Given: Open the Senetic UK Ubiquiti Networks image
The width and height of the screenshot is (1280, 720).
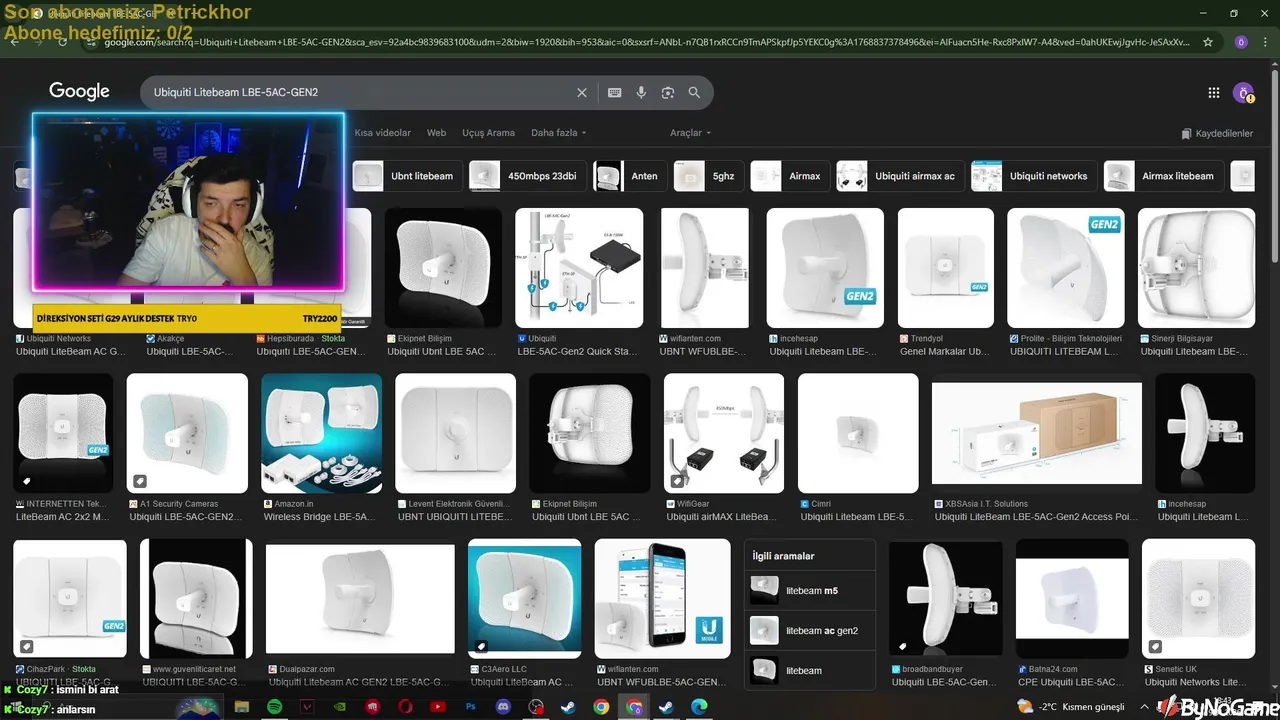Looking at the screenshot, I should click(1198, 599).
